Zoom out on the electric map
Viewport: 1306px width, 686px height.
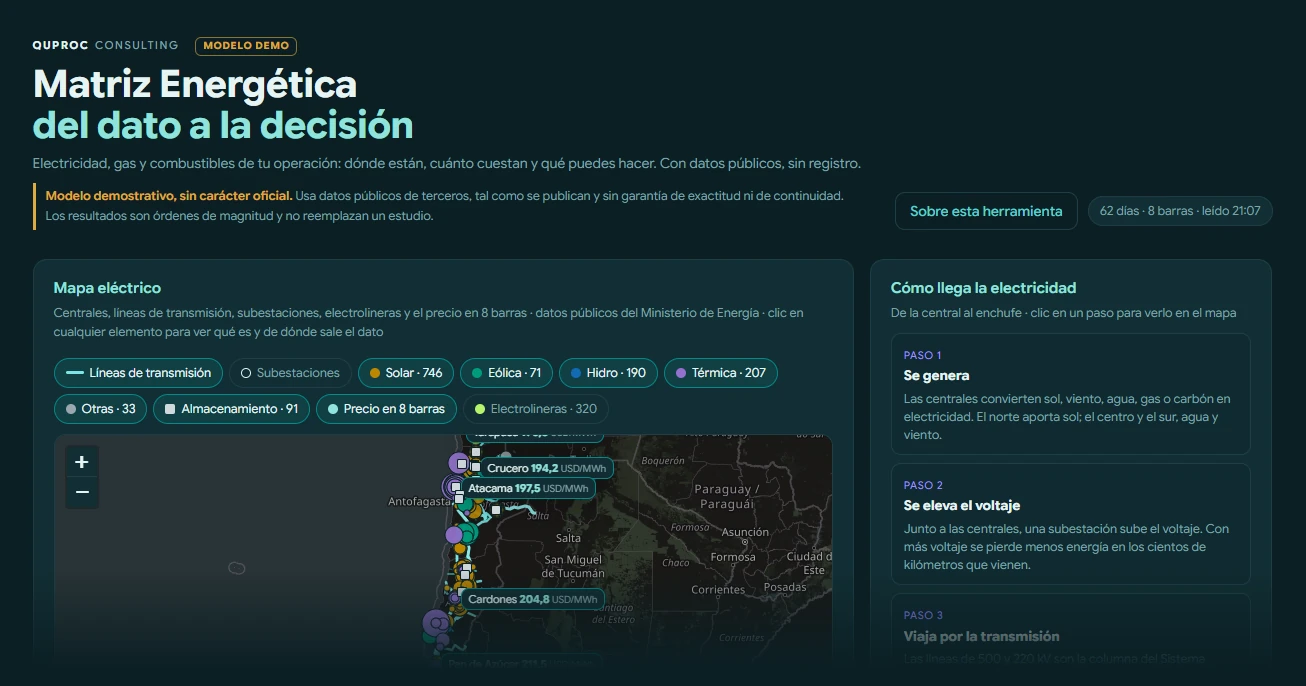tap(82, 493)
